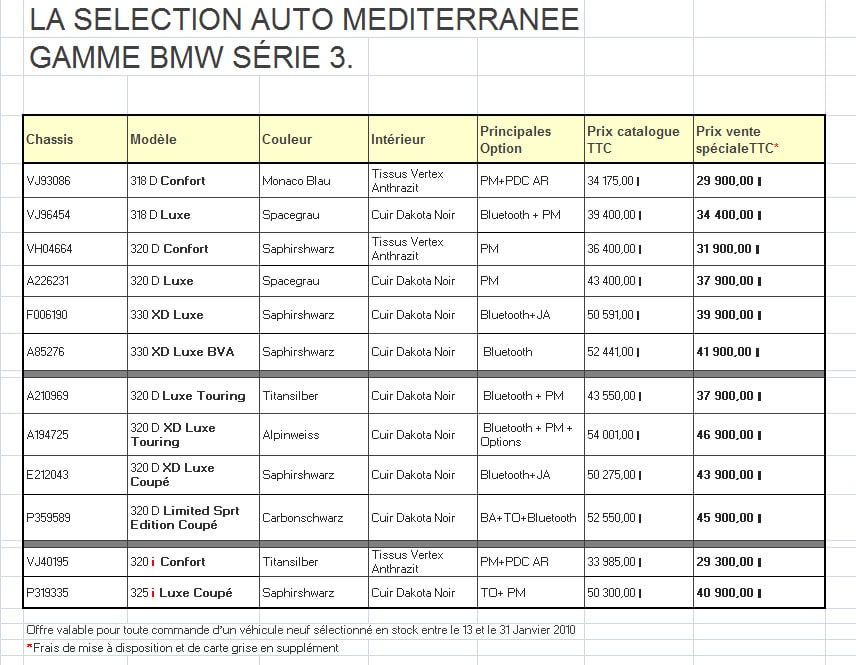
Task: Click the footnote about frais de mise à disposition
Action: point(183,648)
